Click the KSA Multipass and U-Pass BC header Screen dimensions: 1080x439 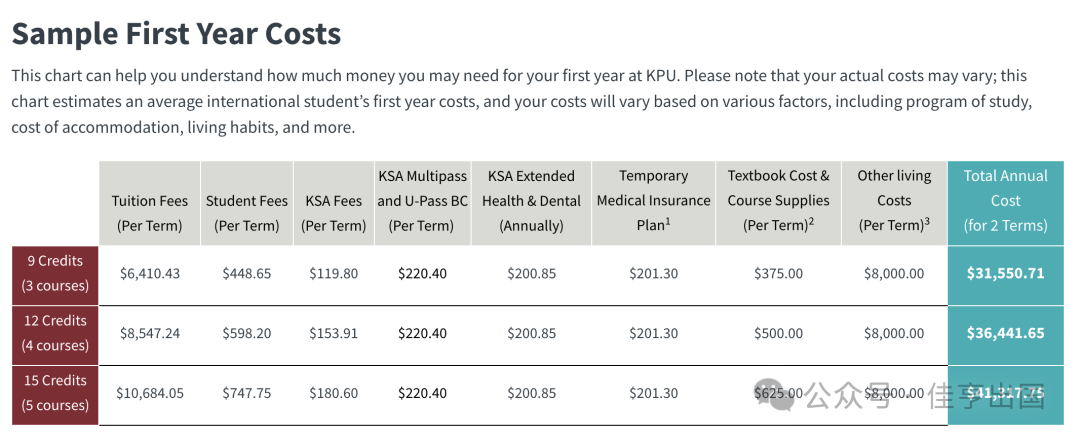[423, 203]
